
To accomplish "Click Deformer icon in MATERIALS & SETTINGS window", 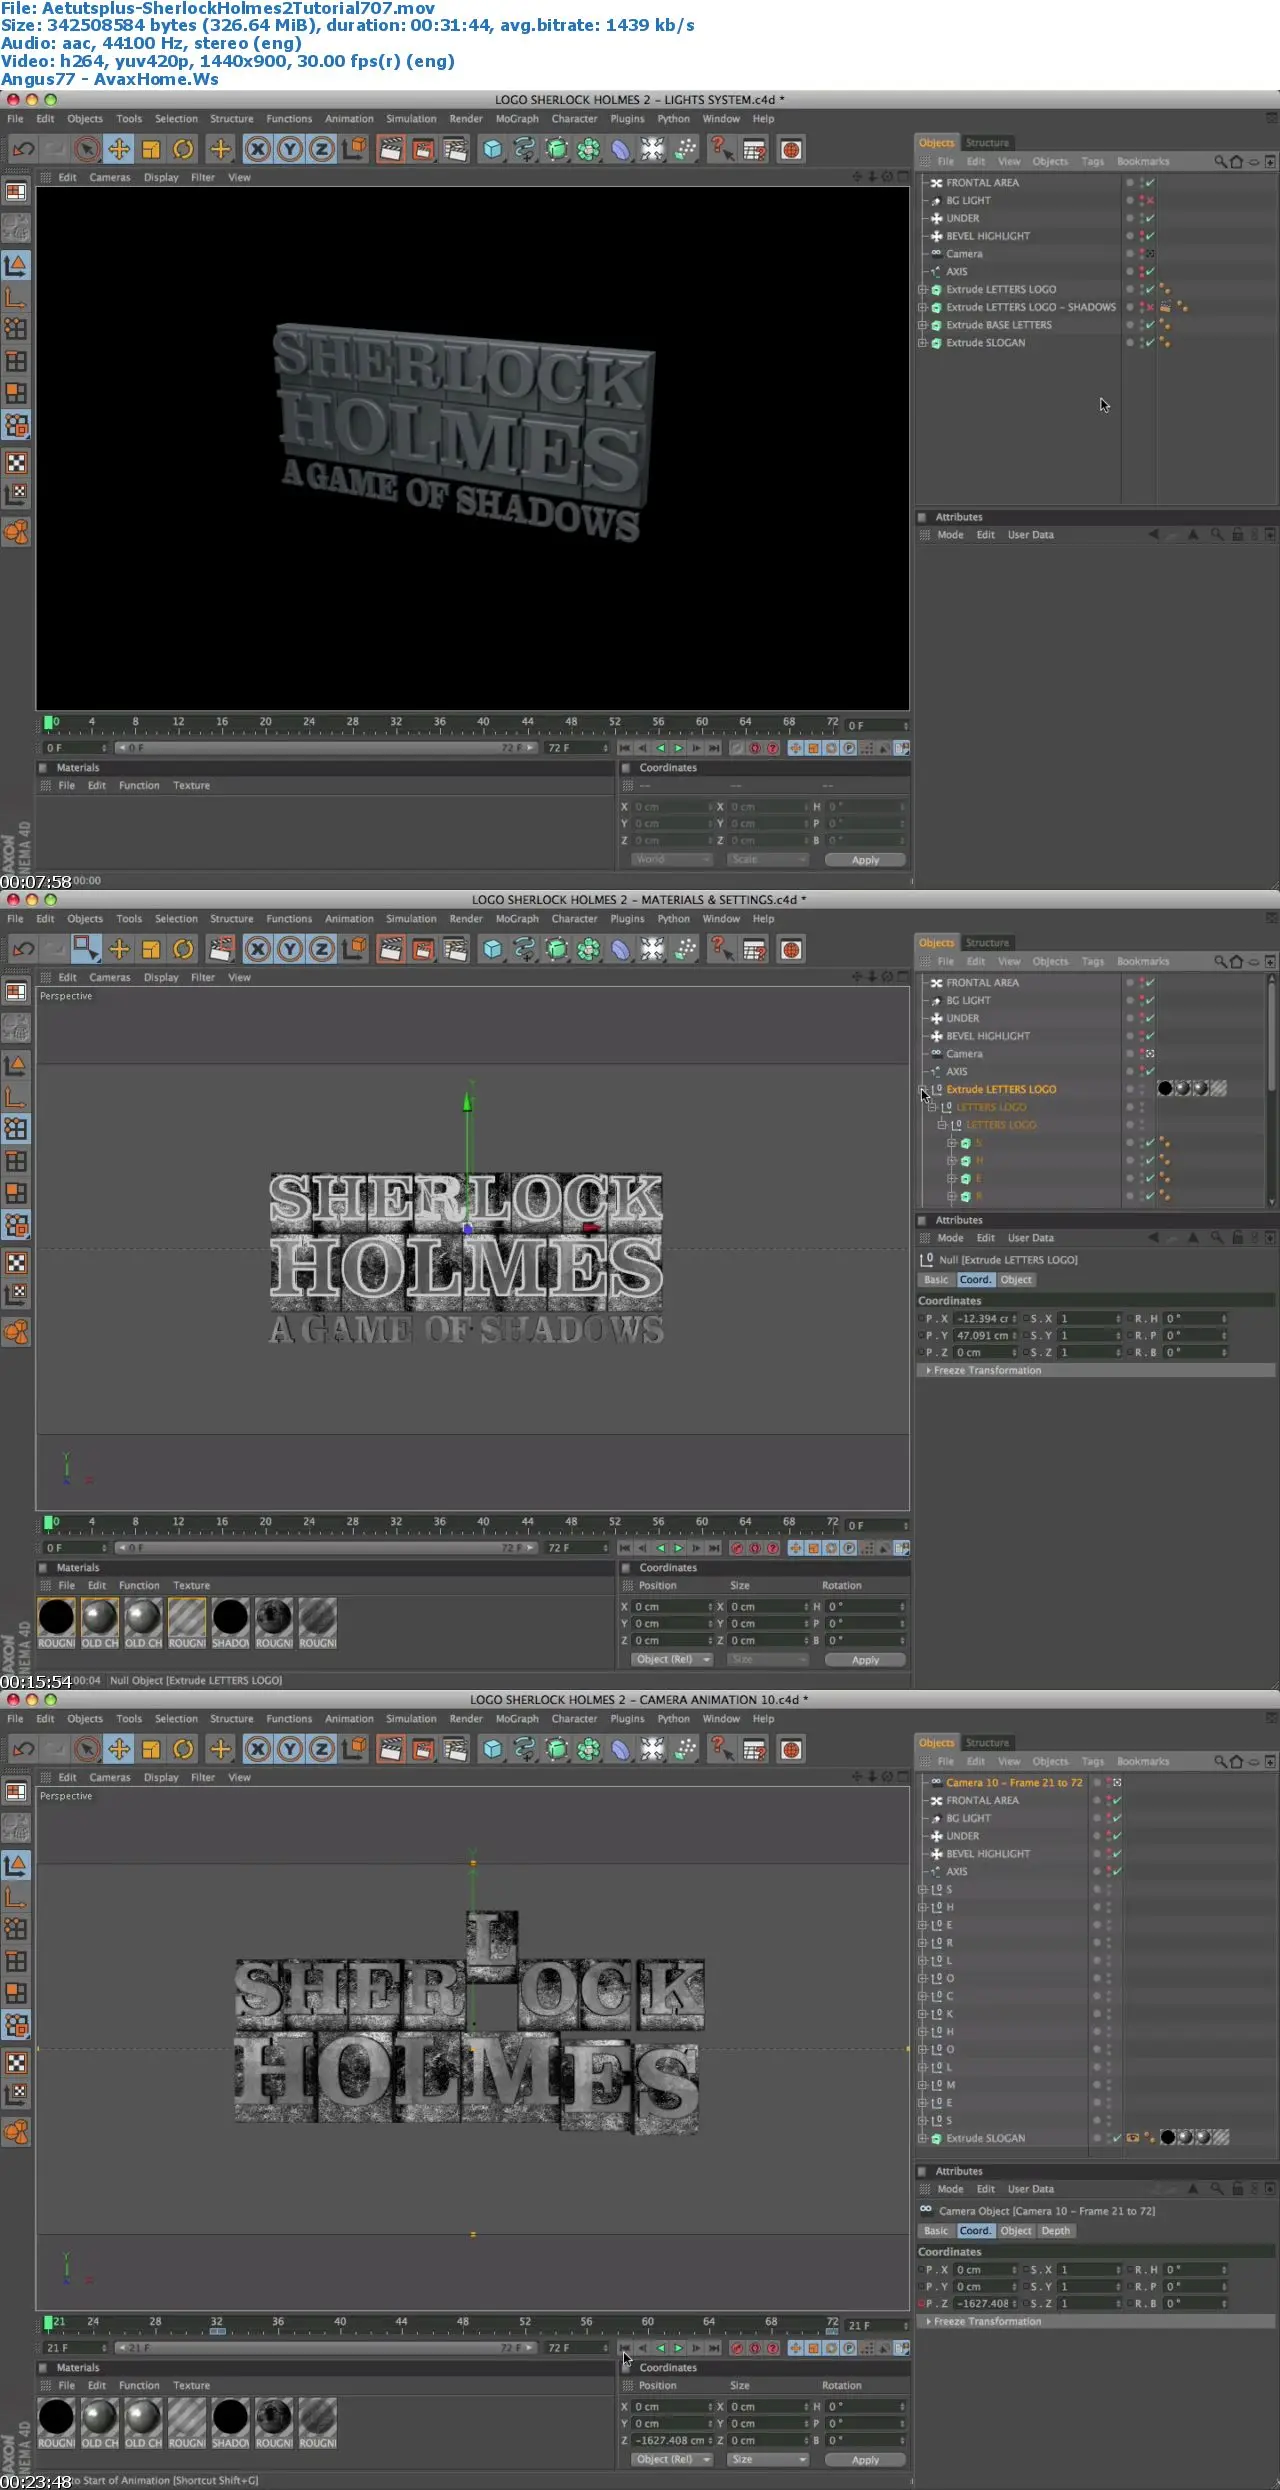I will pos(620,949).
